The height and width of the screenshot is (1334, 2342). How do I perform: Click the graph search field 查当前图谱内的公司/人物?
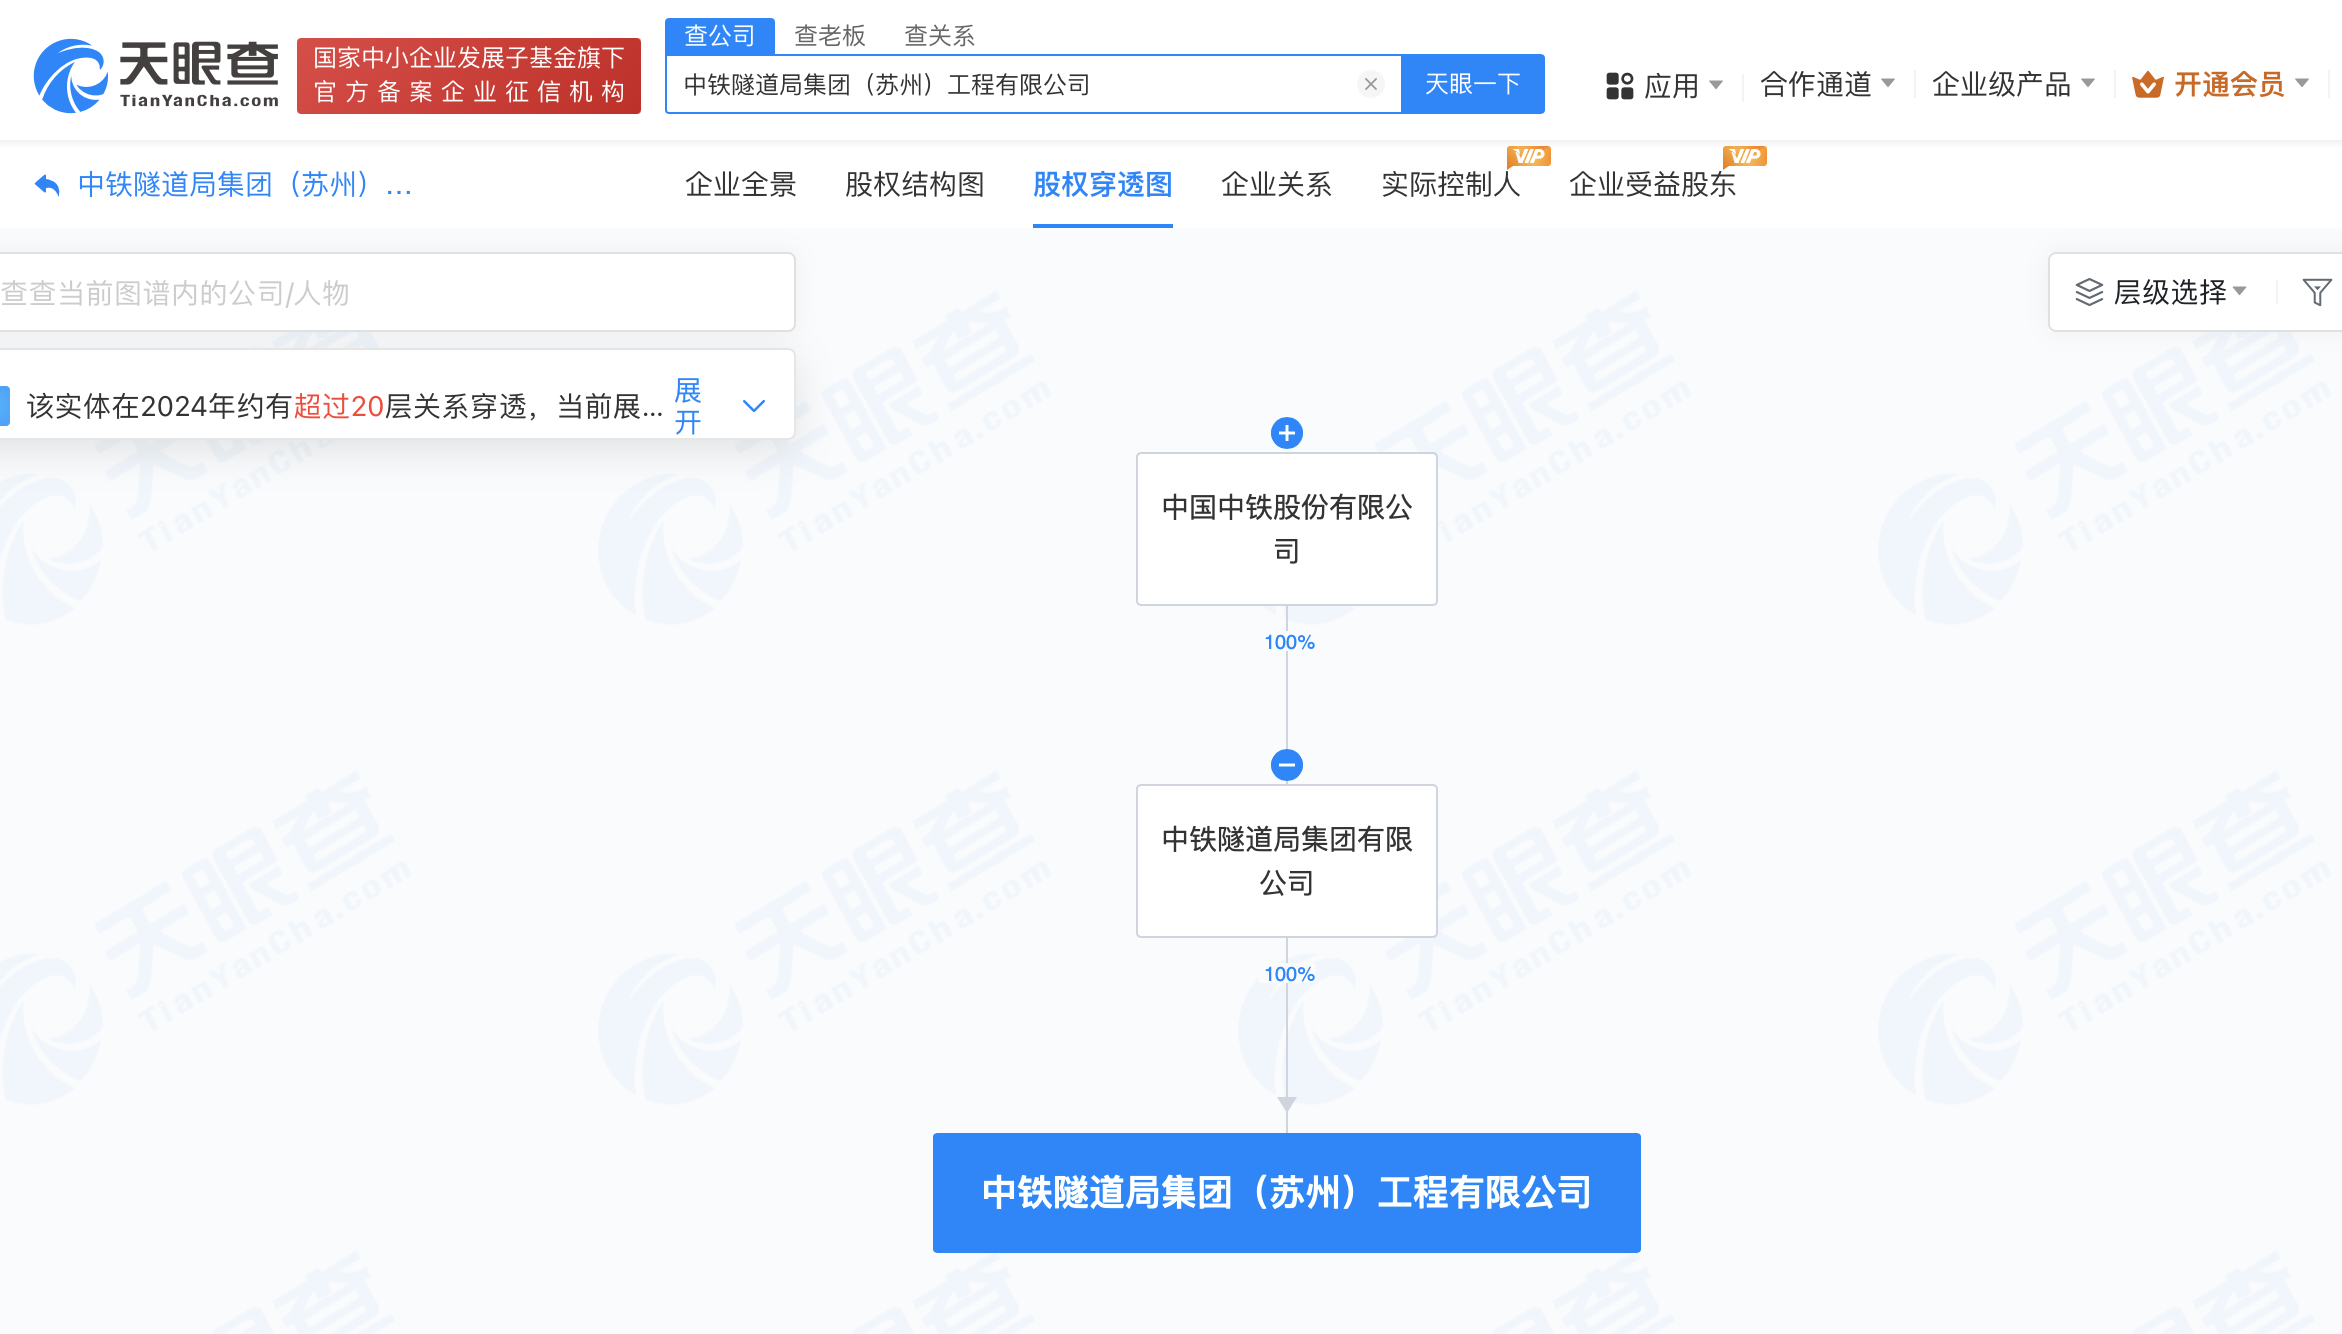click(x=396, y=292)
